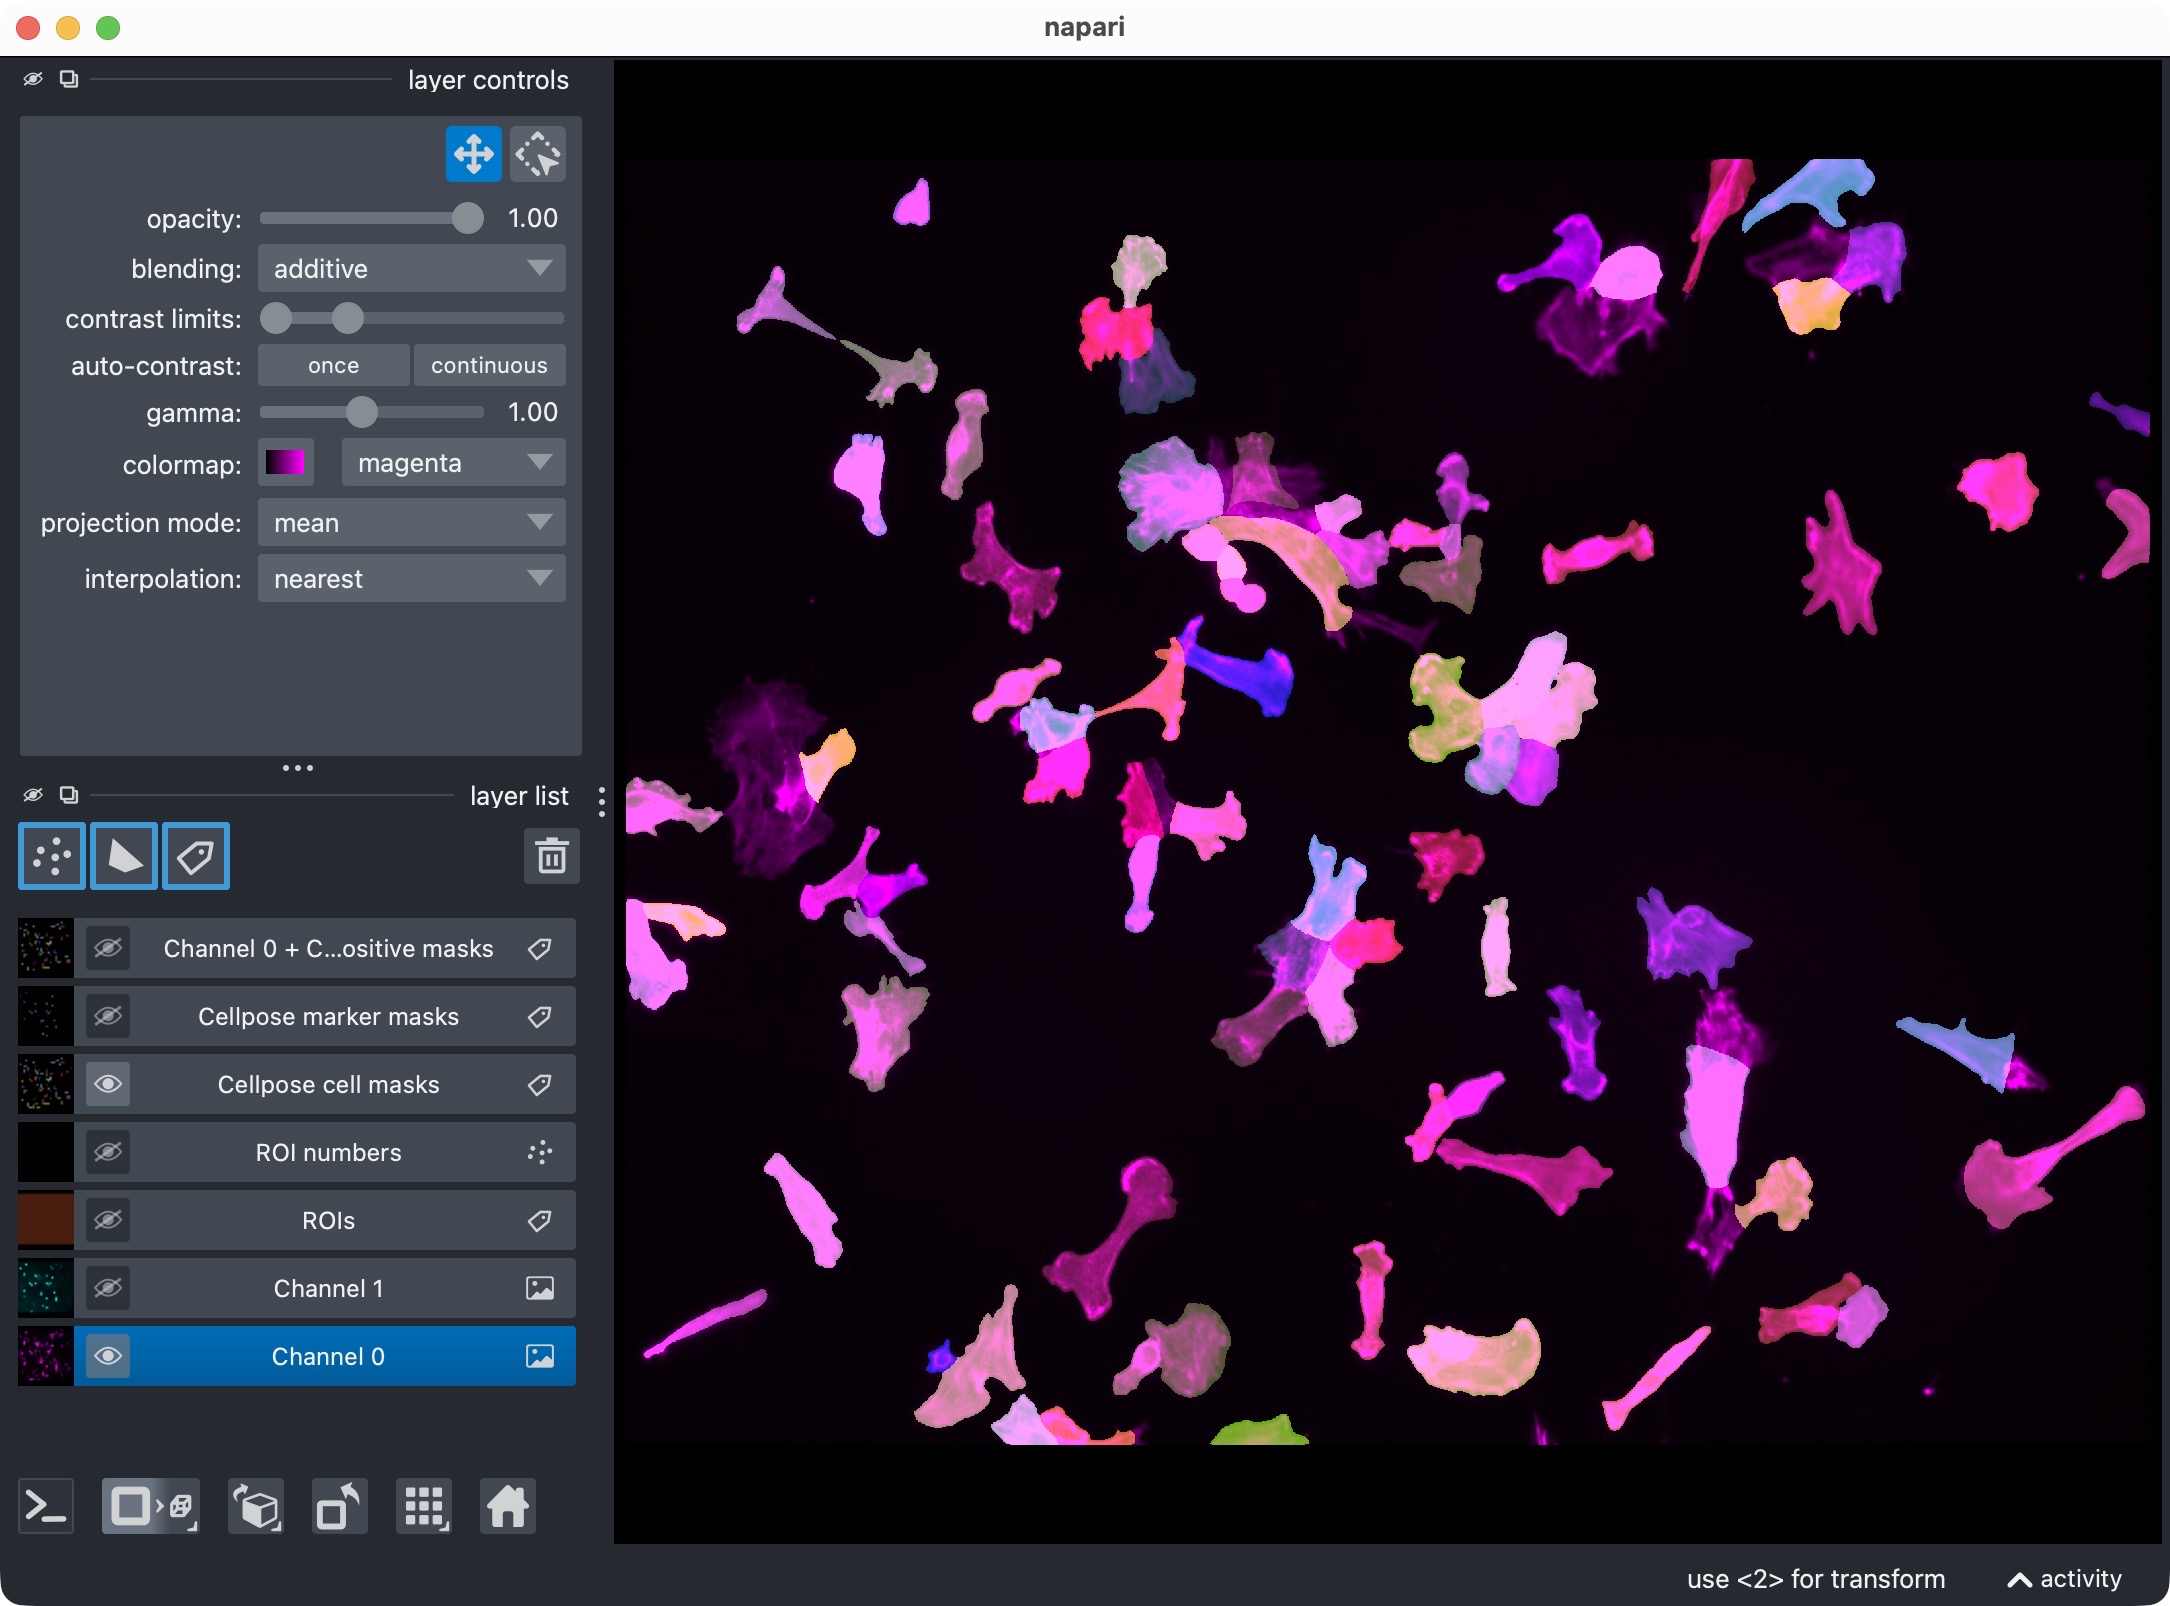Select the pan/zoom mode tool

(473, 155)
